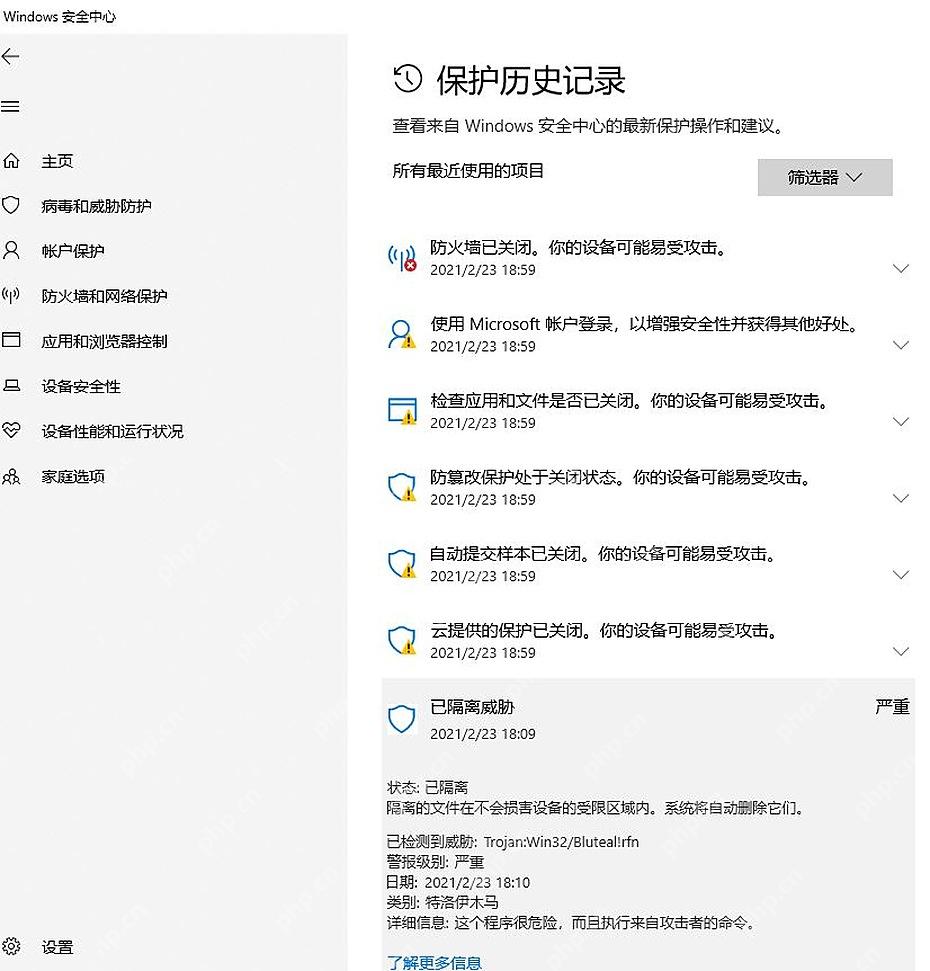This screenshot has width=930, height=971.
Task: Click the window icon for 应用和浏览器控制
Action: pos(11,340)
